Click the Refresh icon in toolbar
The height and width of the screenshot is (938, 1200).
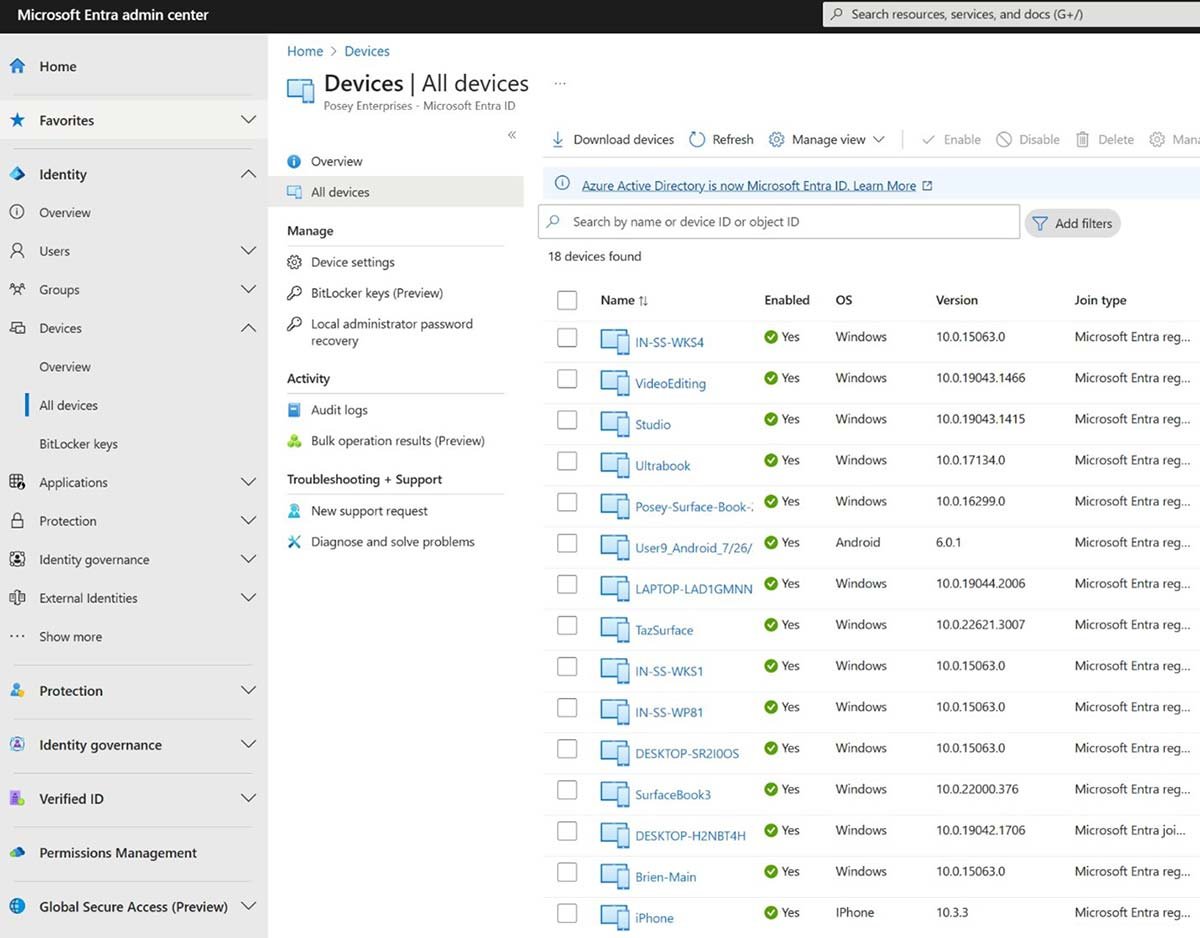click(697, 140)
